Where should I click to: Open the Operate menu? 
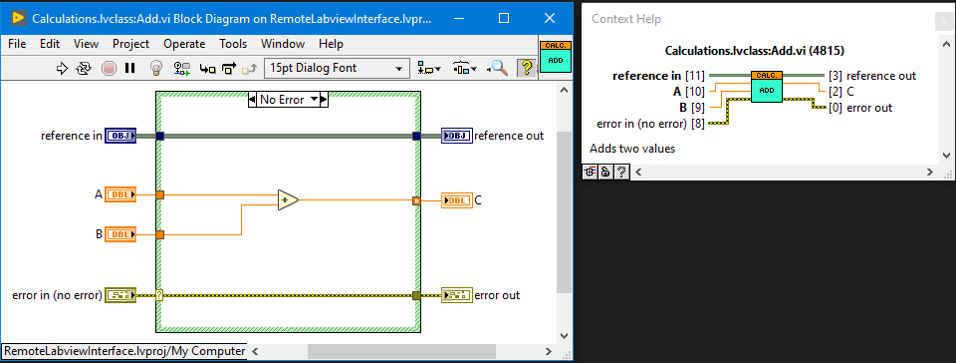point(184,44)
